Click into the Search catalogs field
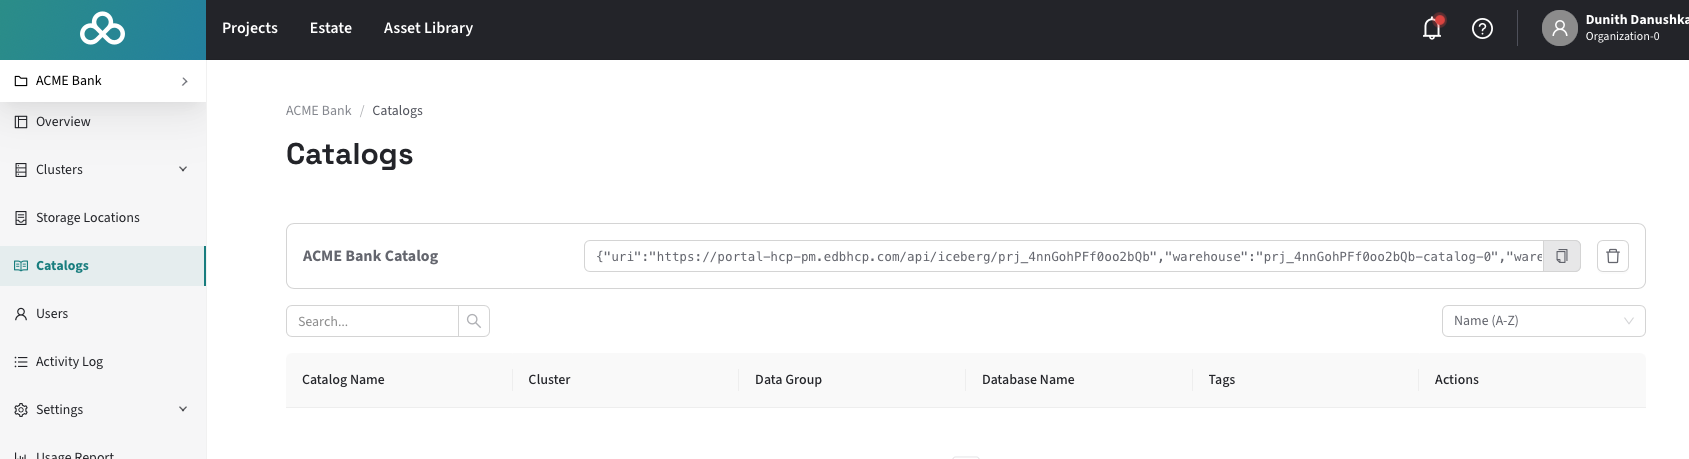Image resolution: width=1689 pixels, height=459 pixels. tap(372, 321)
